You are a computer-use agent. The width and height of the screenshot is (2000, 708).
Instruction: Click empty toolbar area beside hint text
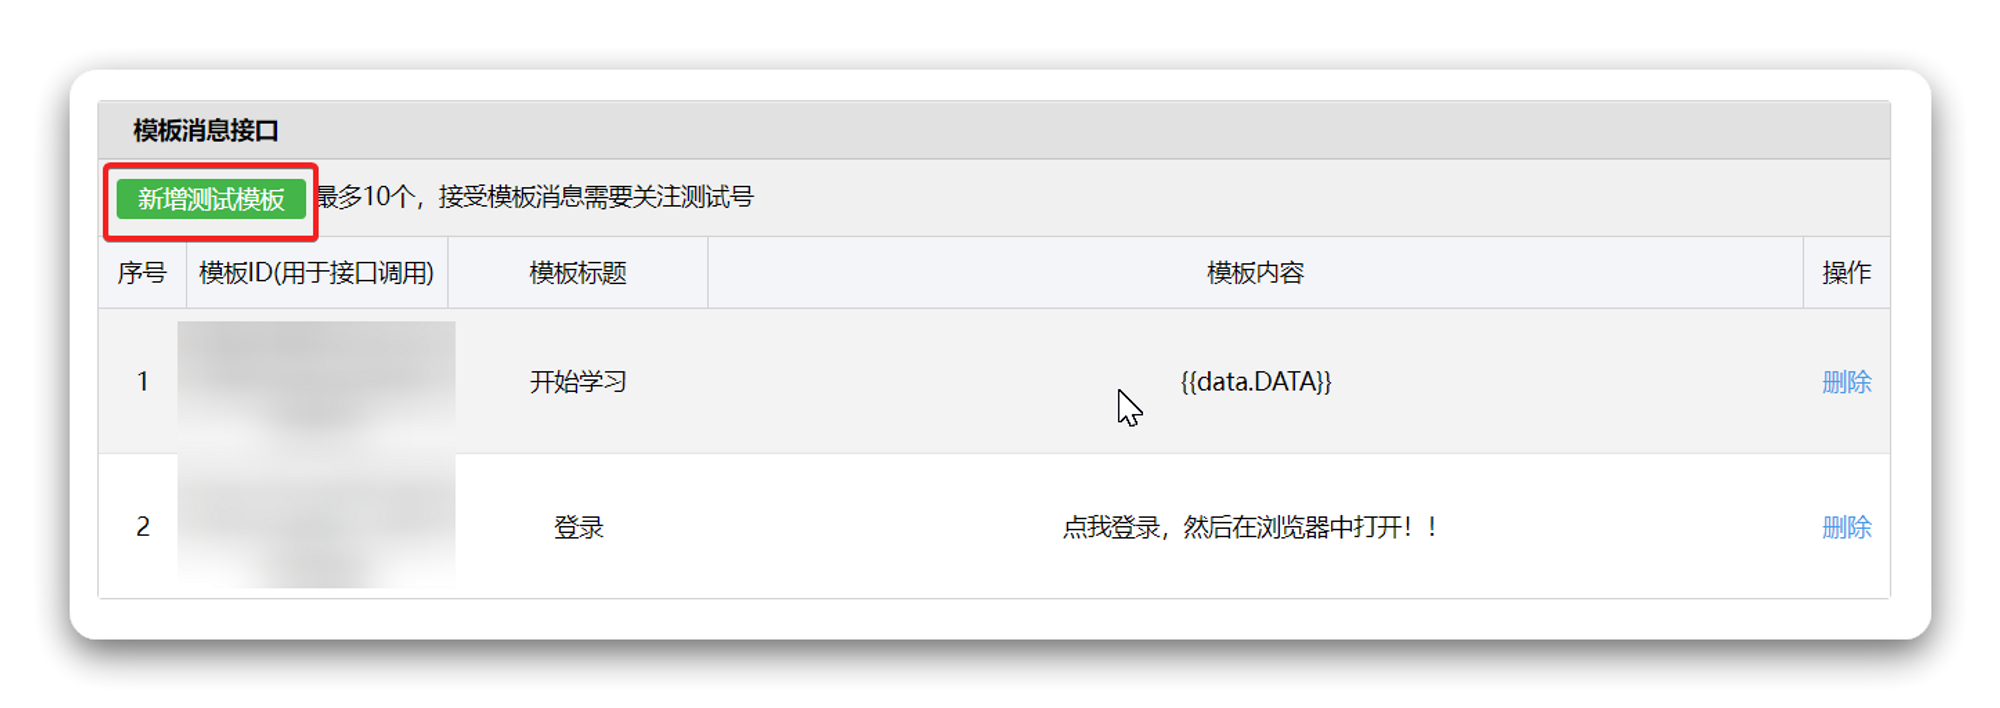[x=1320, y=197]
